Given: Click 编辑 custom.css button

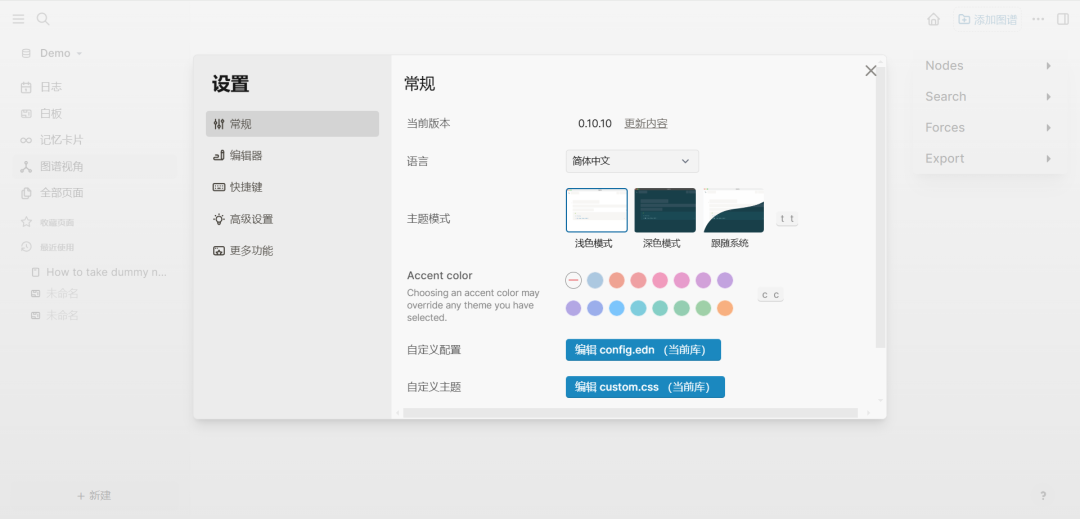Looking at the screenshot, I should pyautogui.click(x=645, y=387).
